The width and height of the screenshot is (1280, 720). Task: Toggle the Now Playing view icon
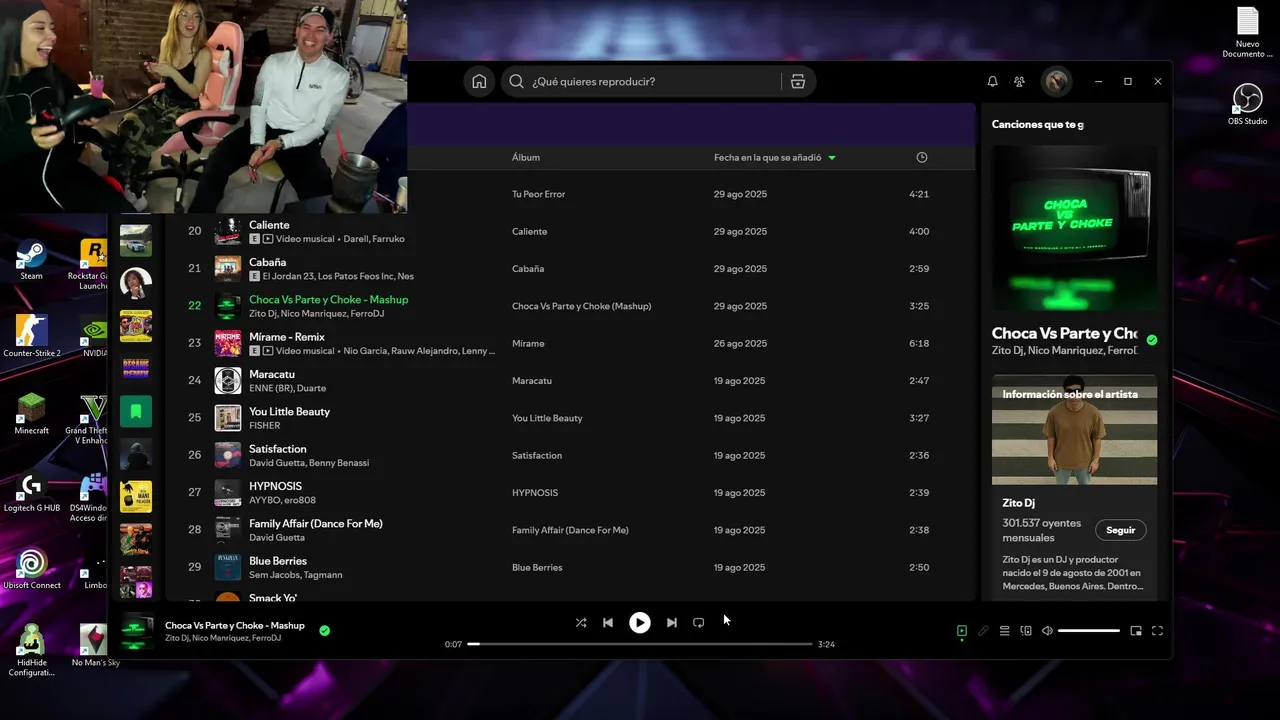(961, 631)
